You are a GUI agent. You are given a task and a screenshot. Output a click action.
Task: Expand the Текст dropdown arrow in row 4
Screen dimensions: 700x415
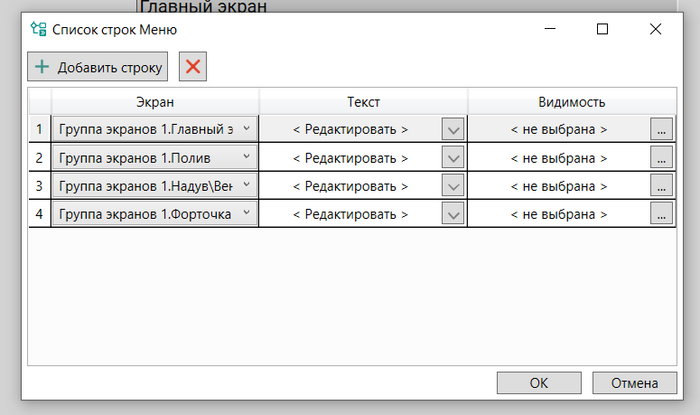click(453, 213)
